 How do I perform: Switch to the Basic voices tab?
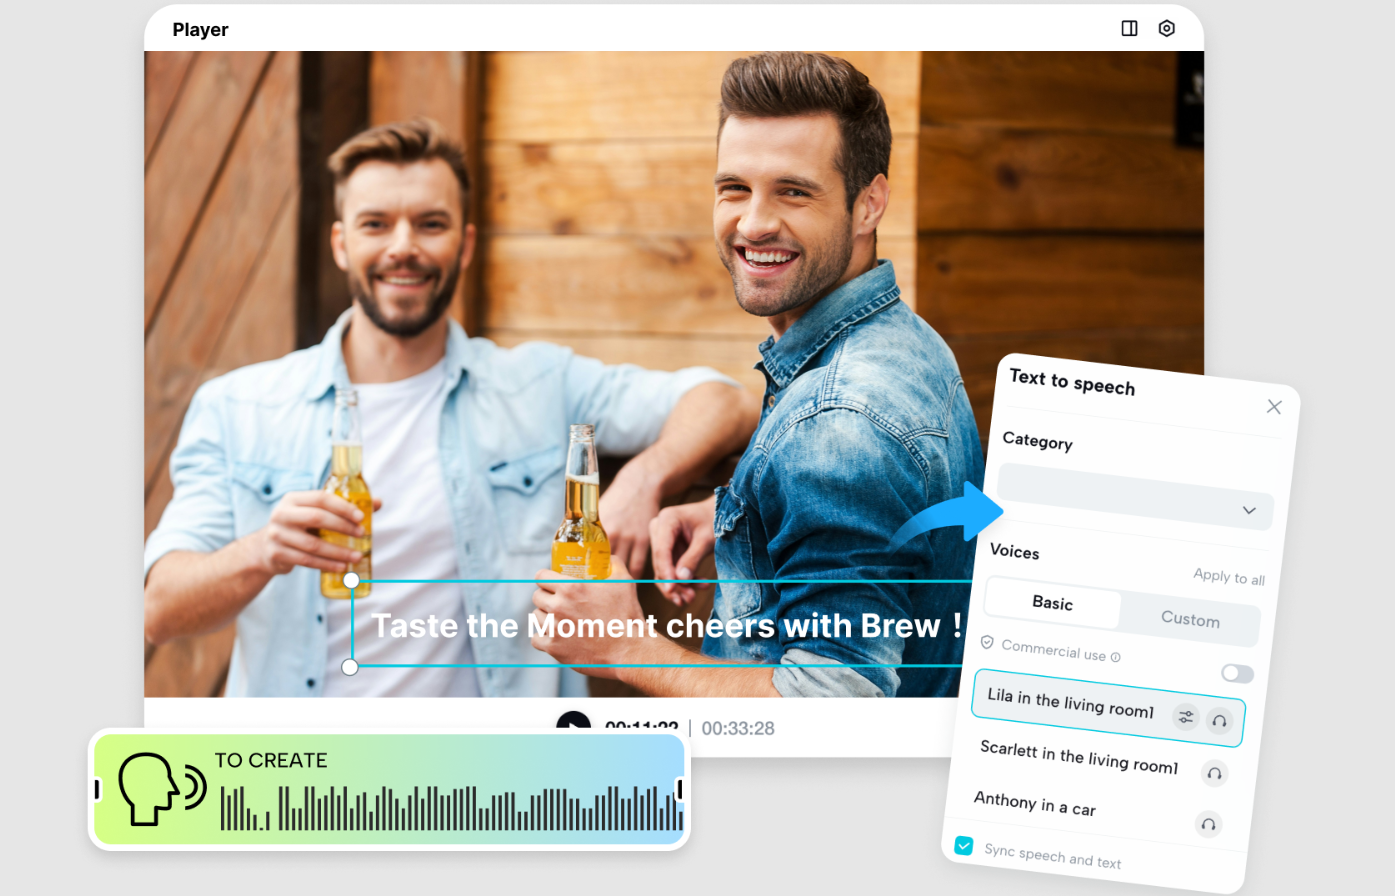coord(1052,603)
